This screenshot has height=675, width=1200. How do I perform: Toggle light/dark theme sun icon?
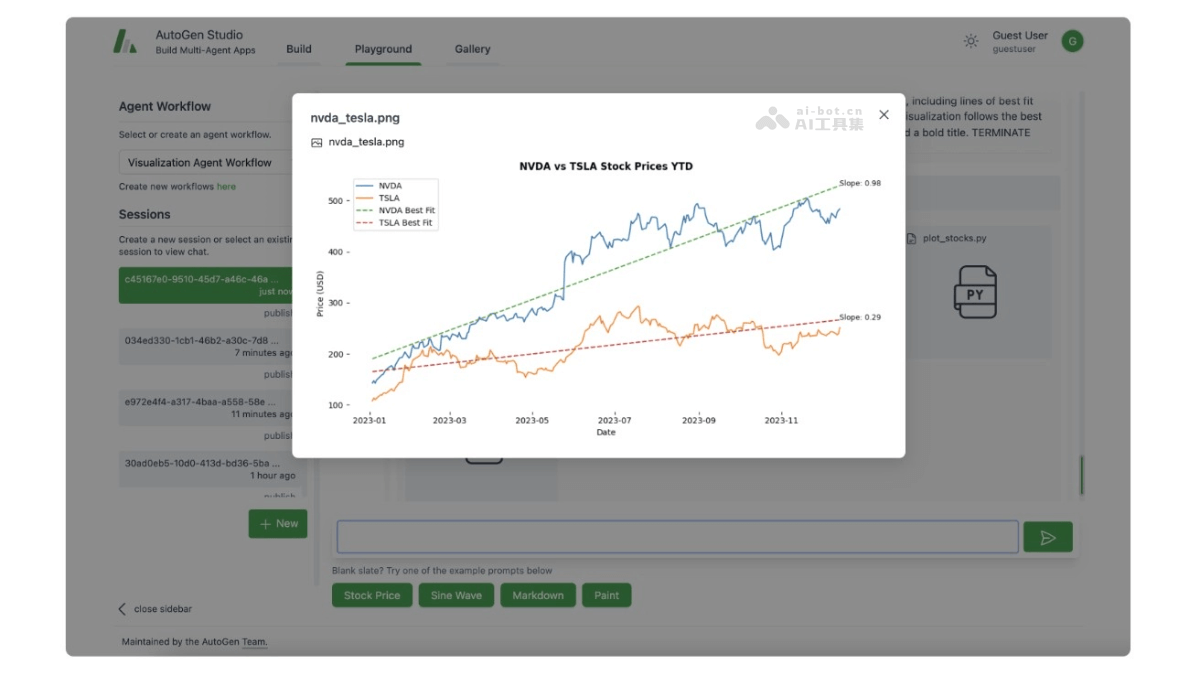(971, 41)
